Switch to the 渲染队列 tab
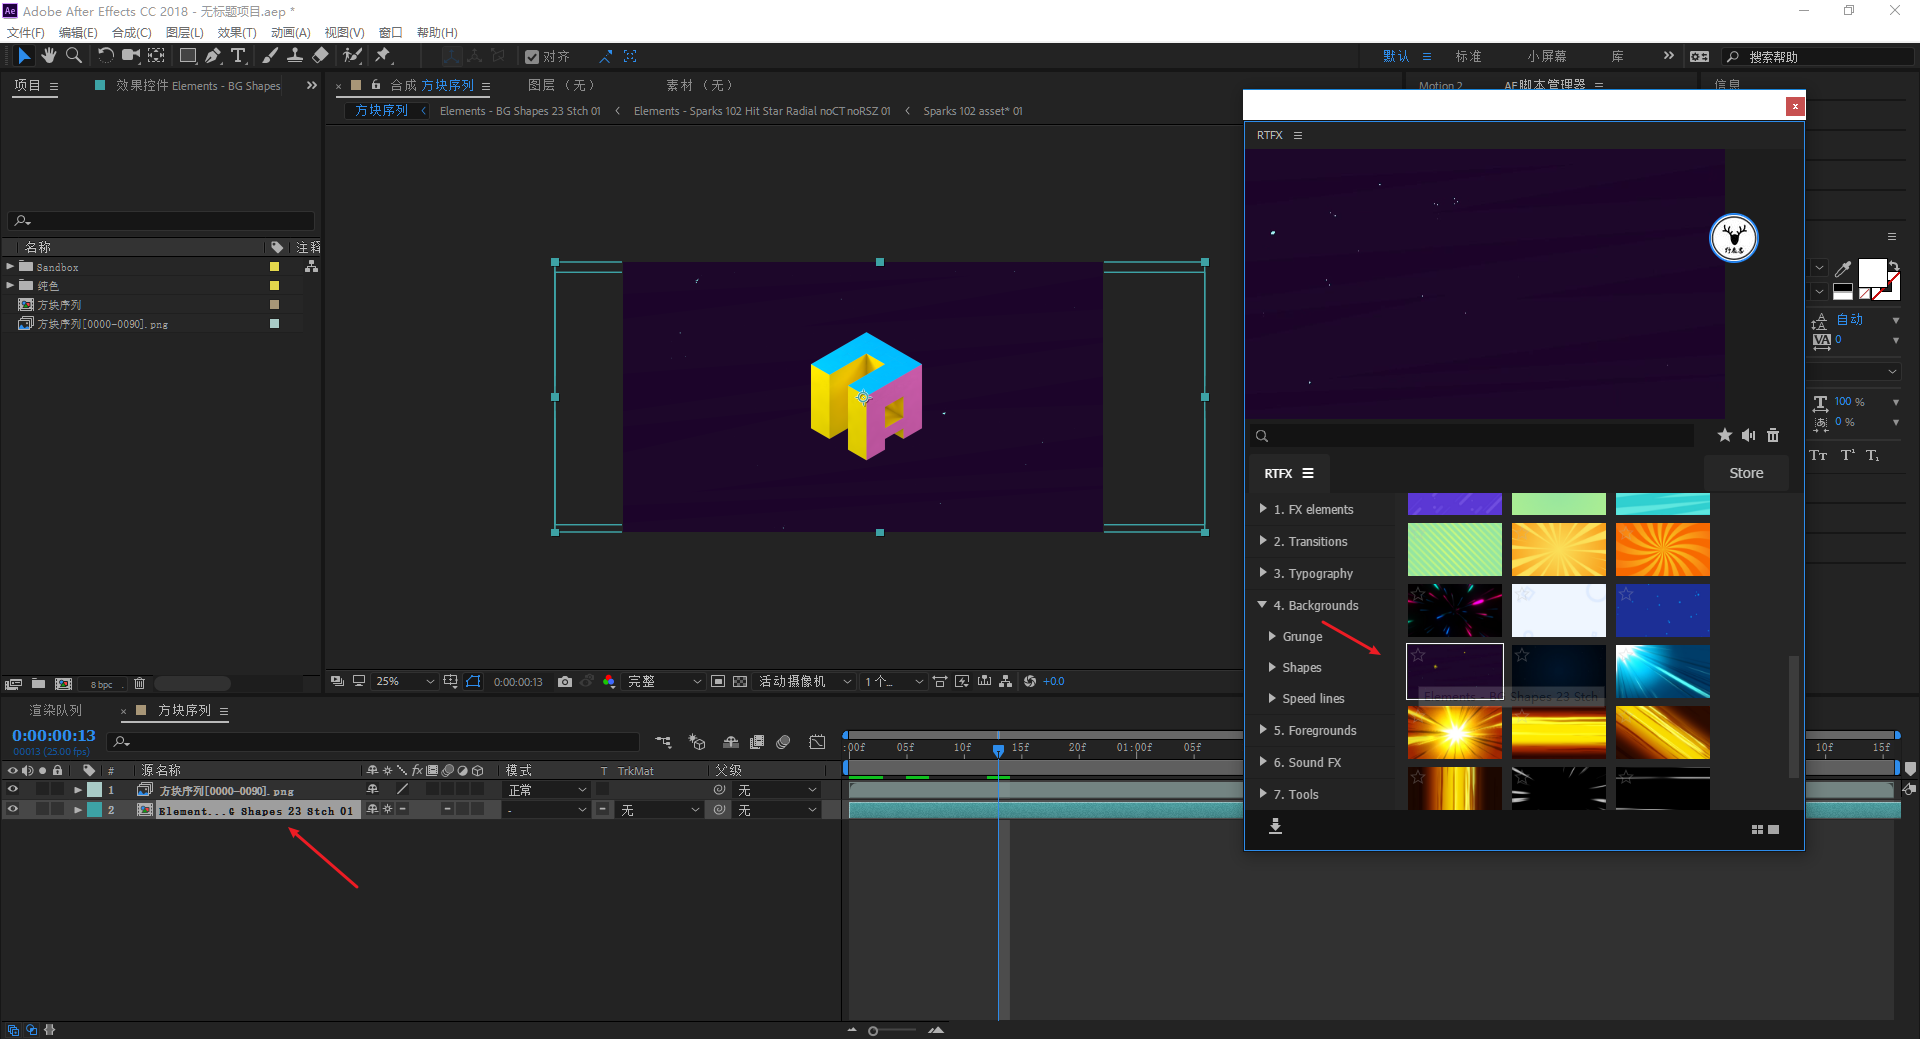 click(x=56, y=710)
